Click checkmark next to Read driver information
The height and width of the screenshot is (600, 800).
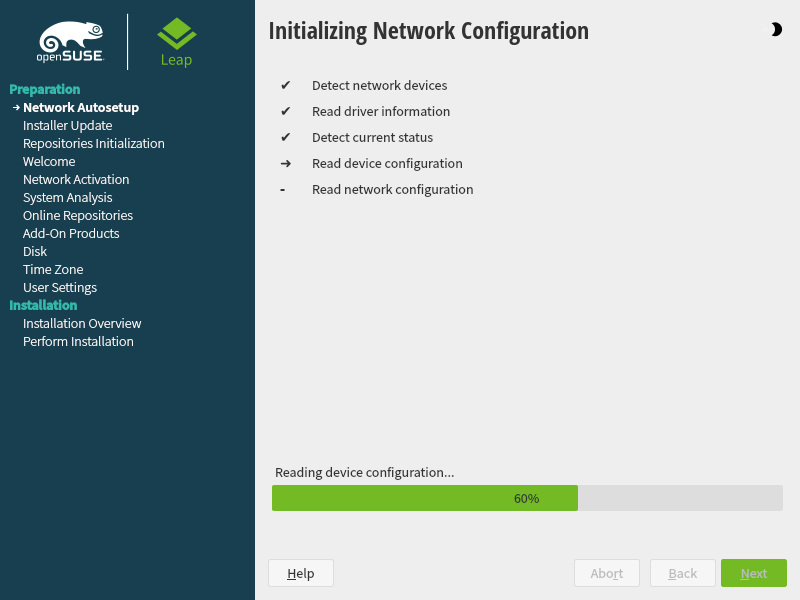(x=285, y=112)
